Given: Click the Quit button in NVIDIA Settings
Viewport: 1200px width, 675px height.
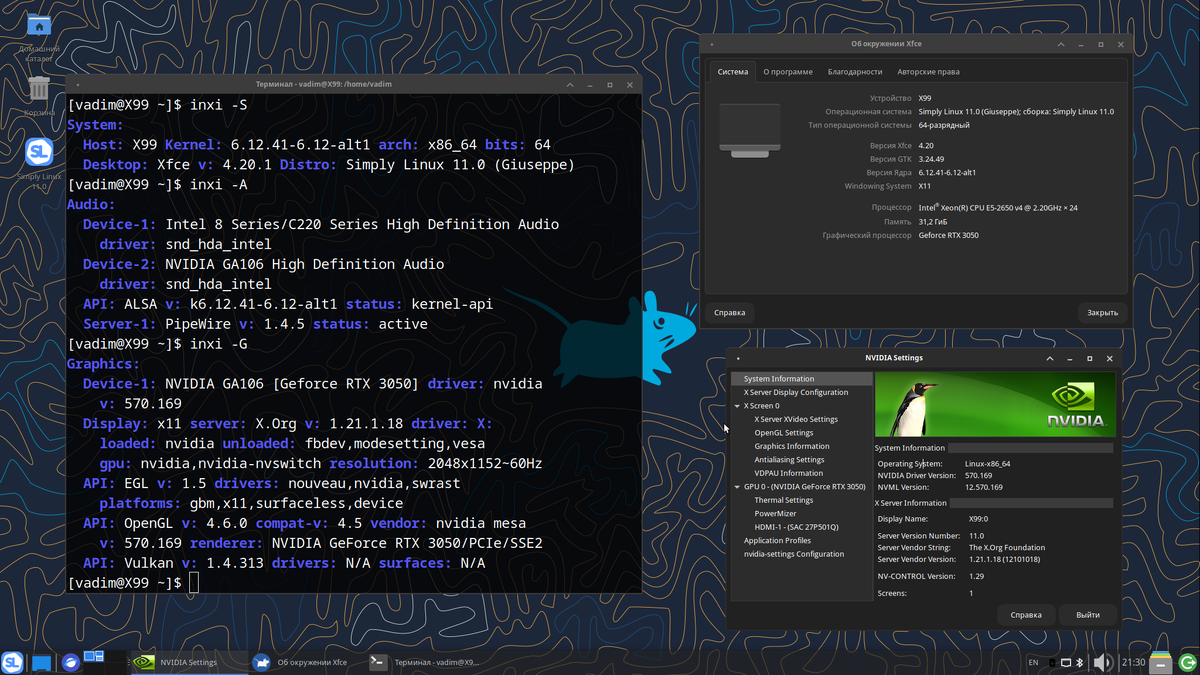Looking at the screenshot, I should pos(1088,615).
